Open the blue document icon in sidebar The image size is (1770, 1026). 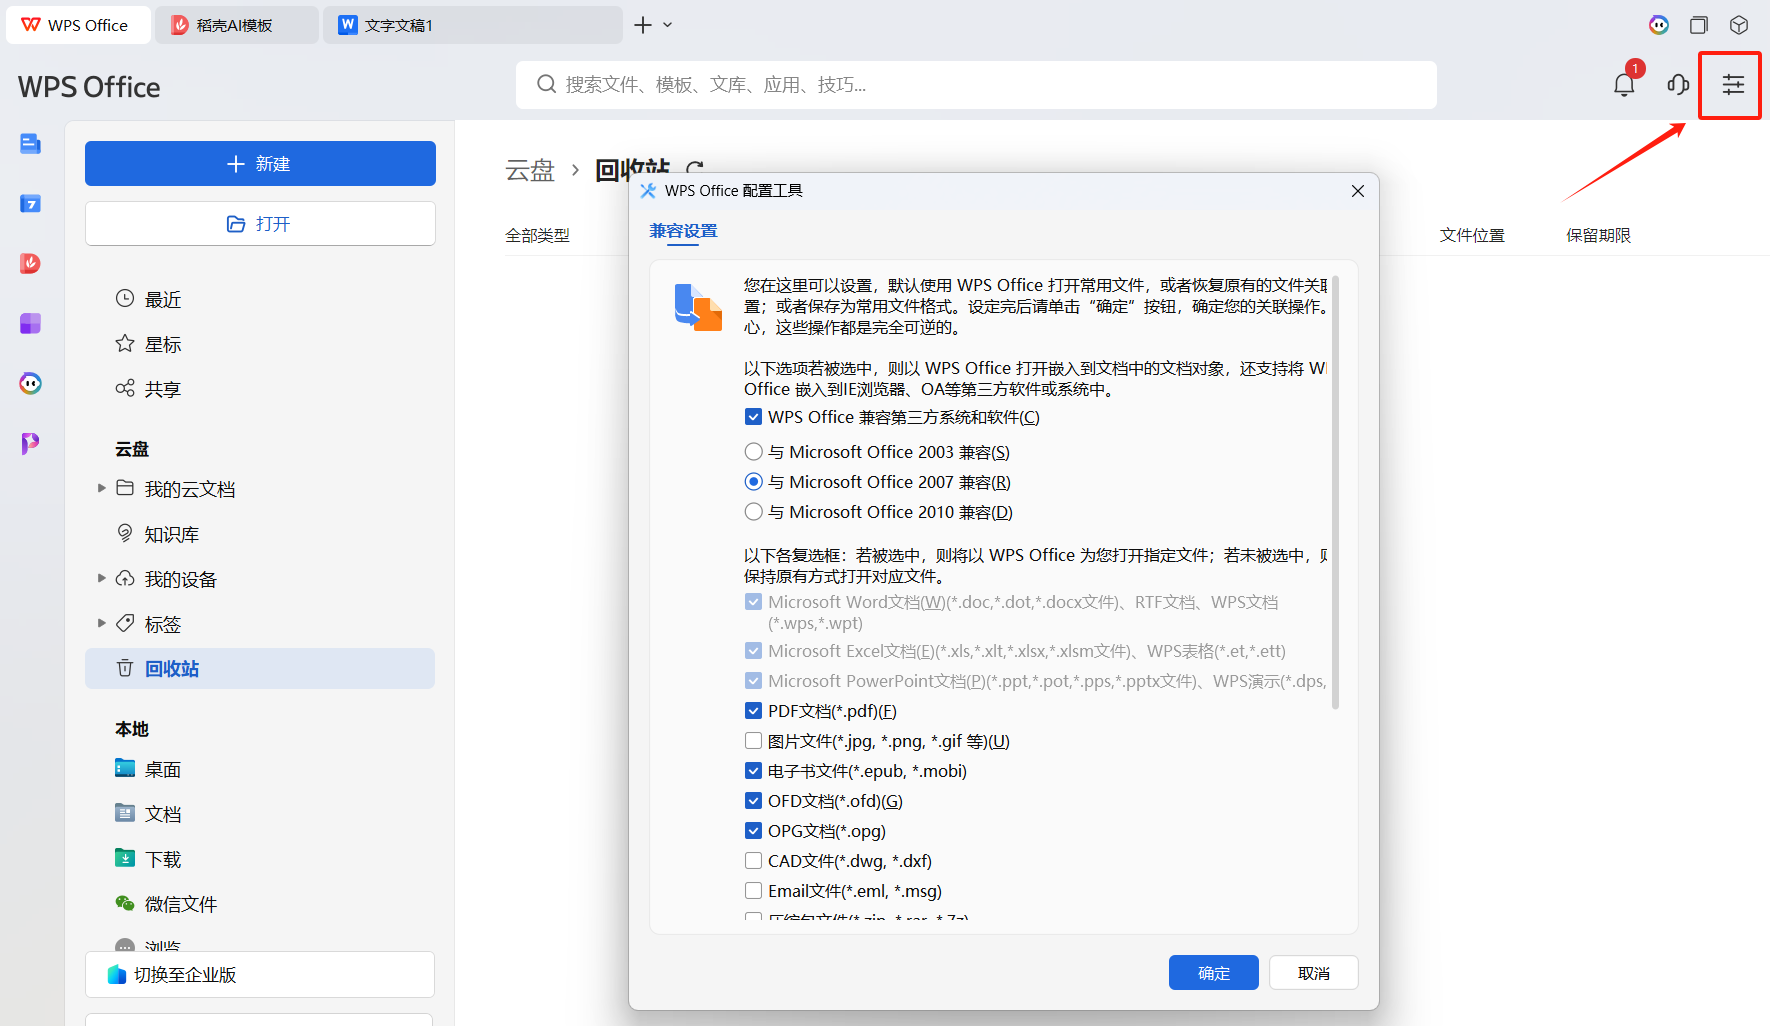pyautogui.click(x=30, y=143)
